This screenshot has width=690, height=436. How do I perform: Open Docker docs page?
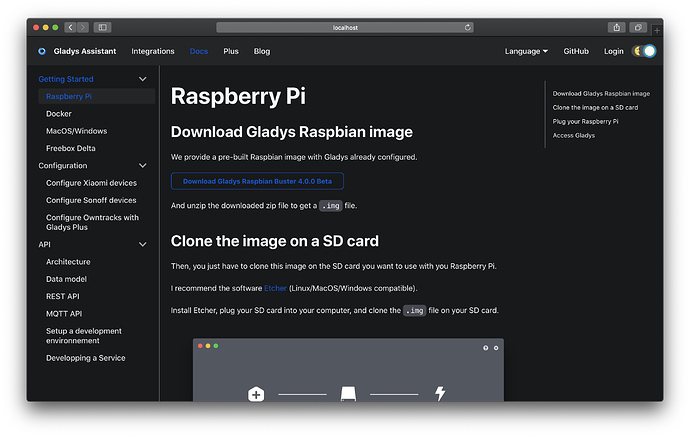coord(59,114)
